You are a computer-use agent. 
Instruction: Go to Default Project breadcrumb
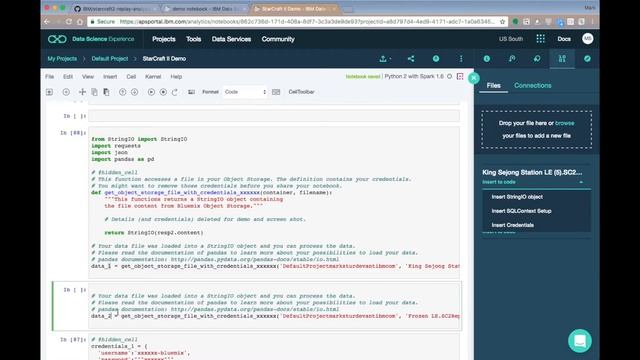point(110,59)
